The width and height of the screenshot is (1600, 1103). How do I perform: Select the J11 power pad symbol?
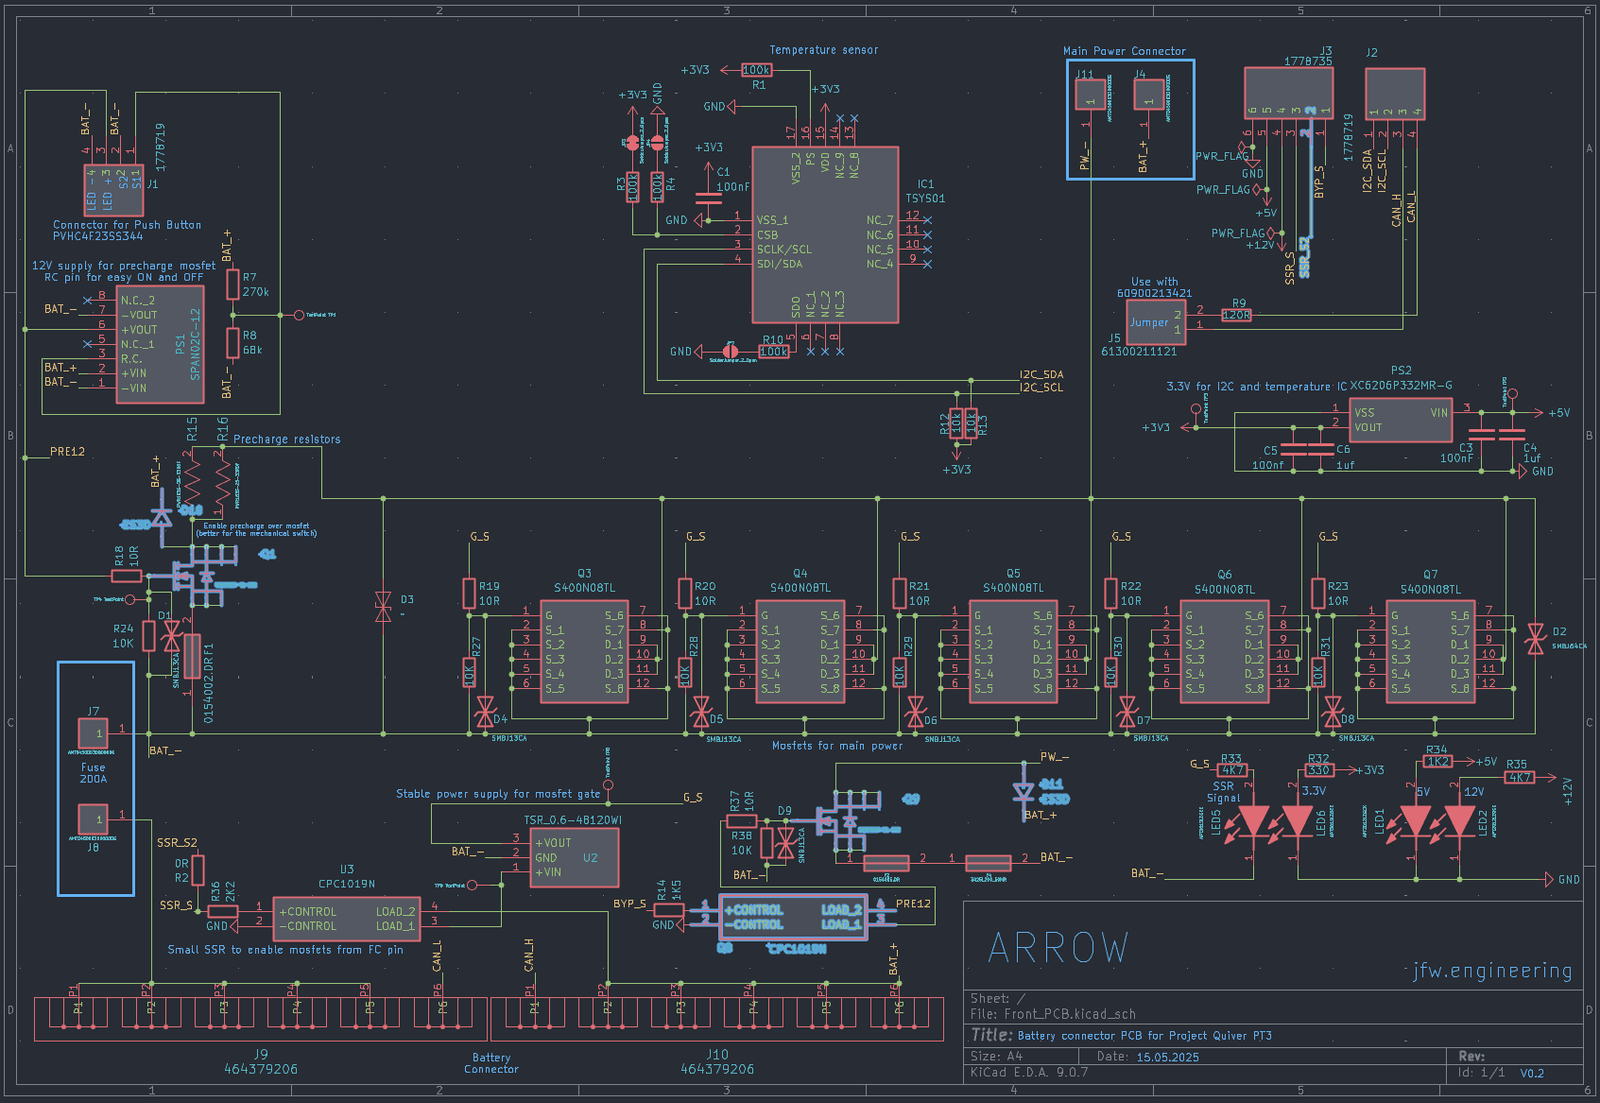1090,94
